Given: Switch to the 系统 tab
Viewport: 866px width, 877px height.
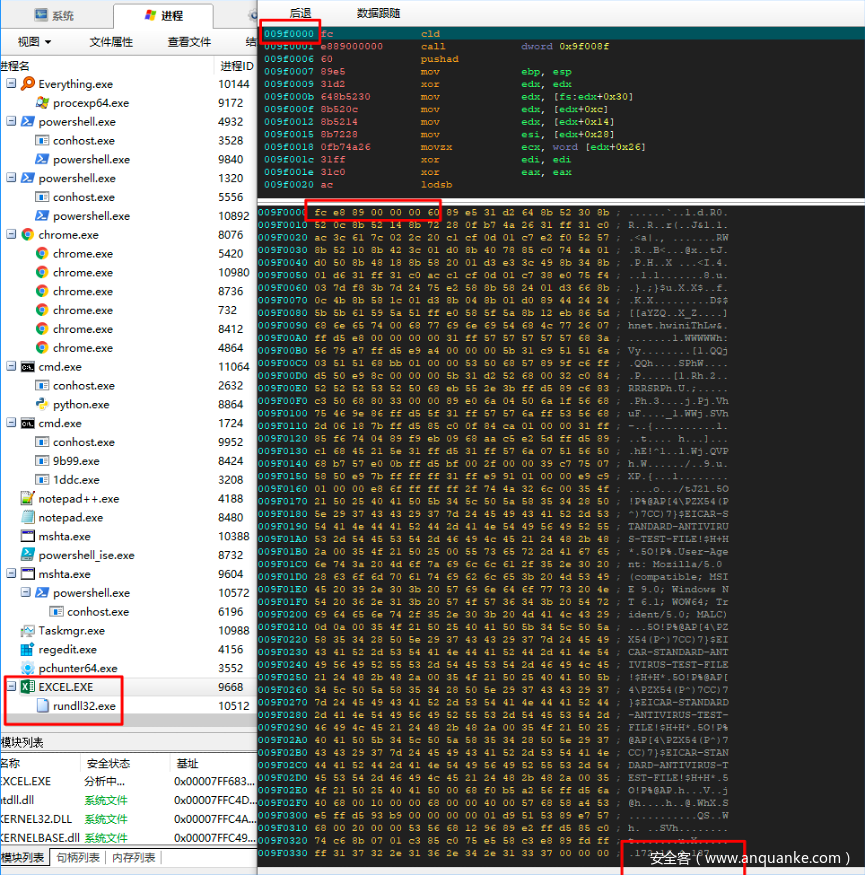Looking at the screenshot, I should click(x=54, y=16).
